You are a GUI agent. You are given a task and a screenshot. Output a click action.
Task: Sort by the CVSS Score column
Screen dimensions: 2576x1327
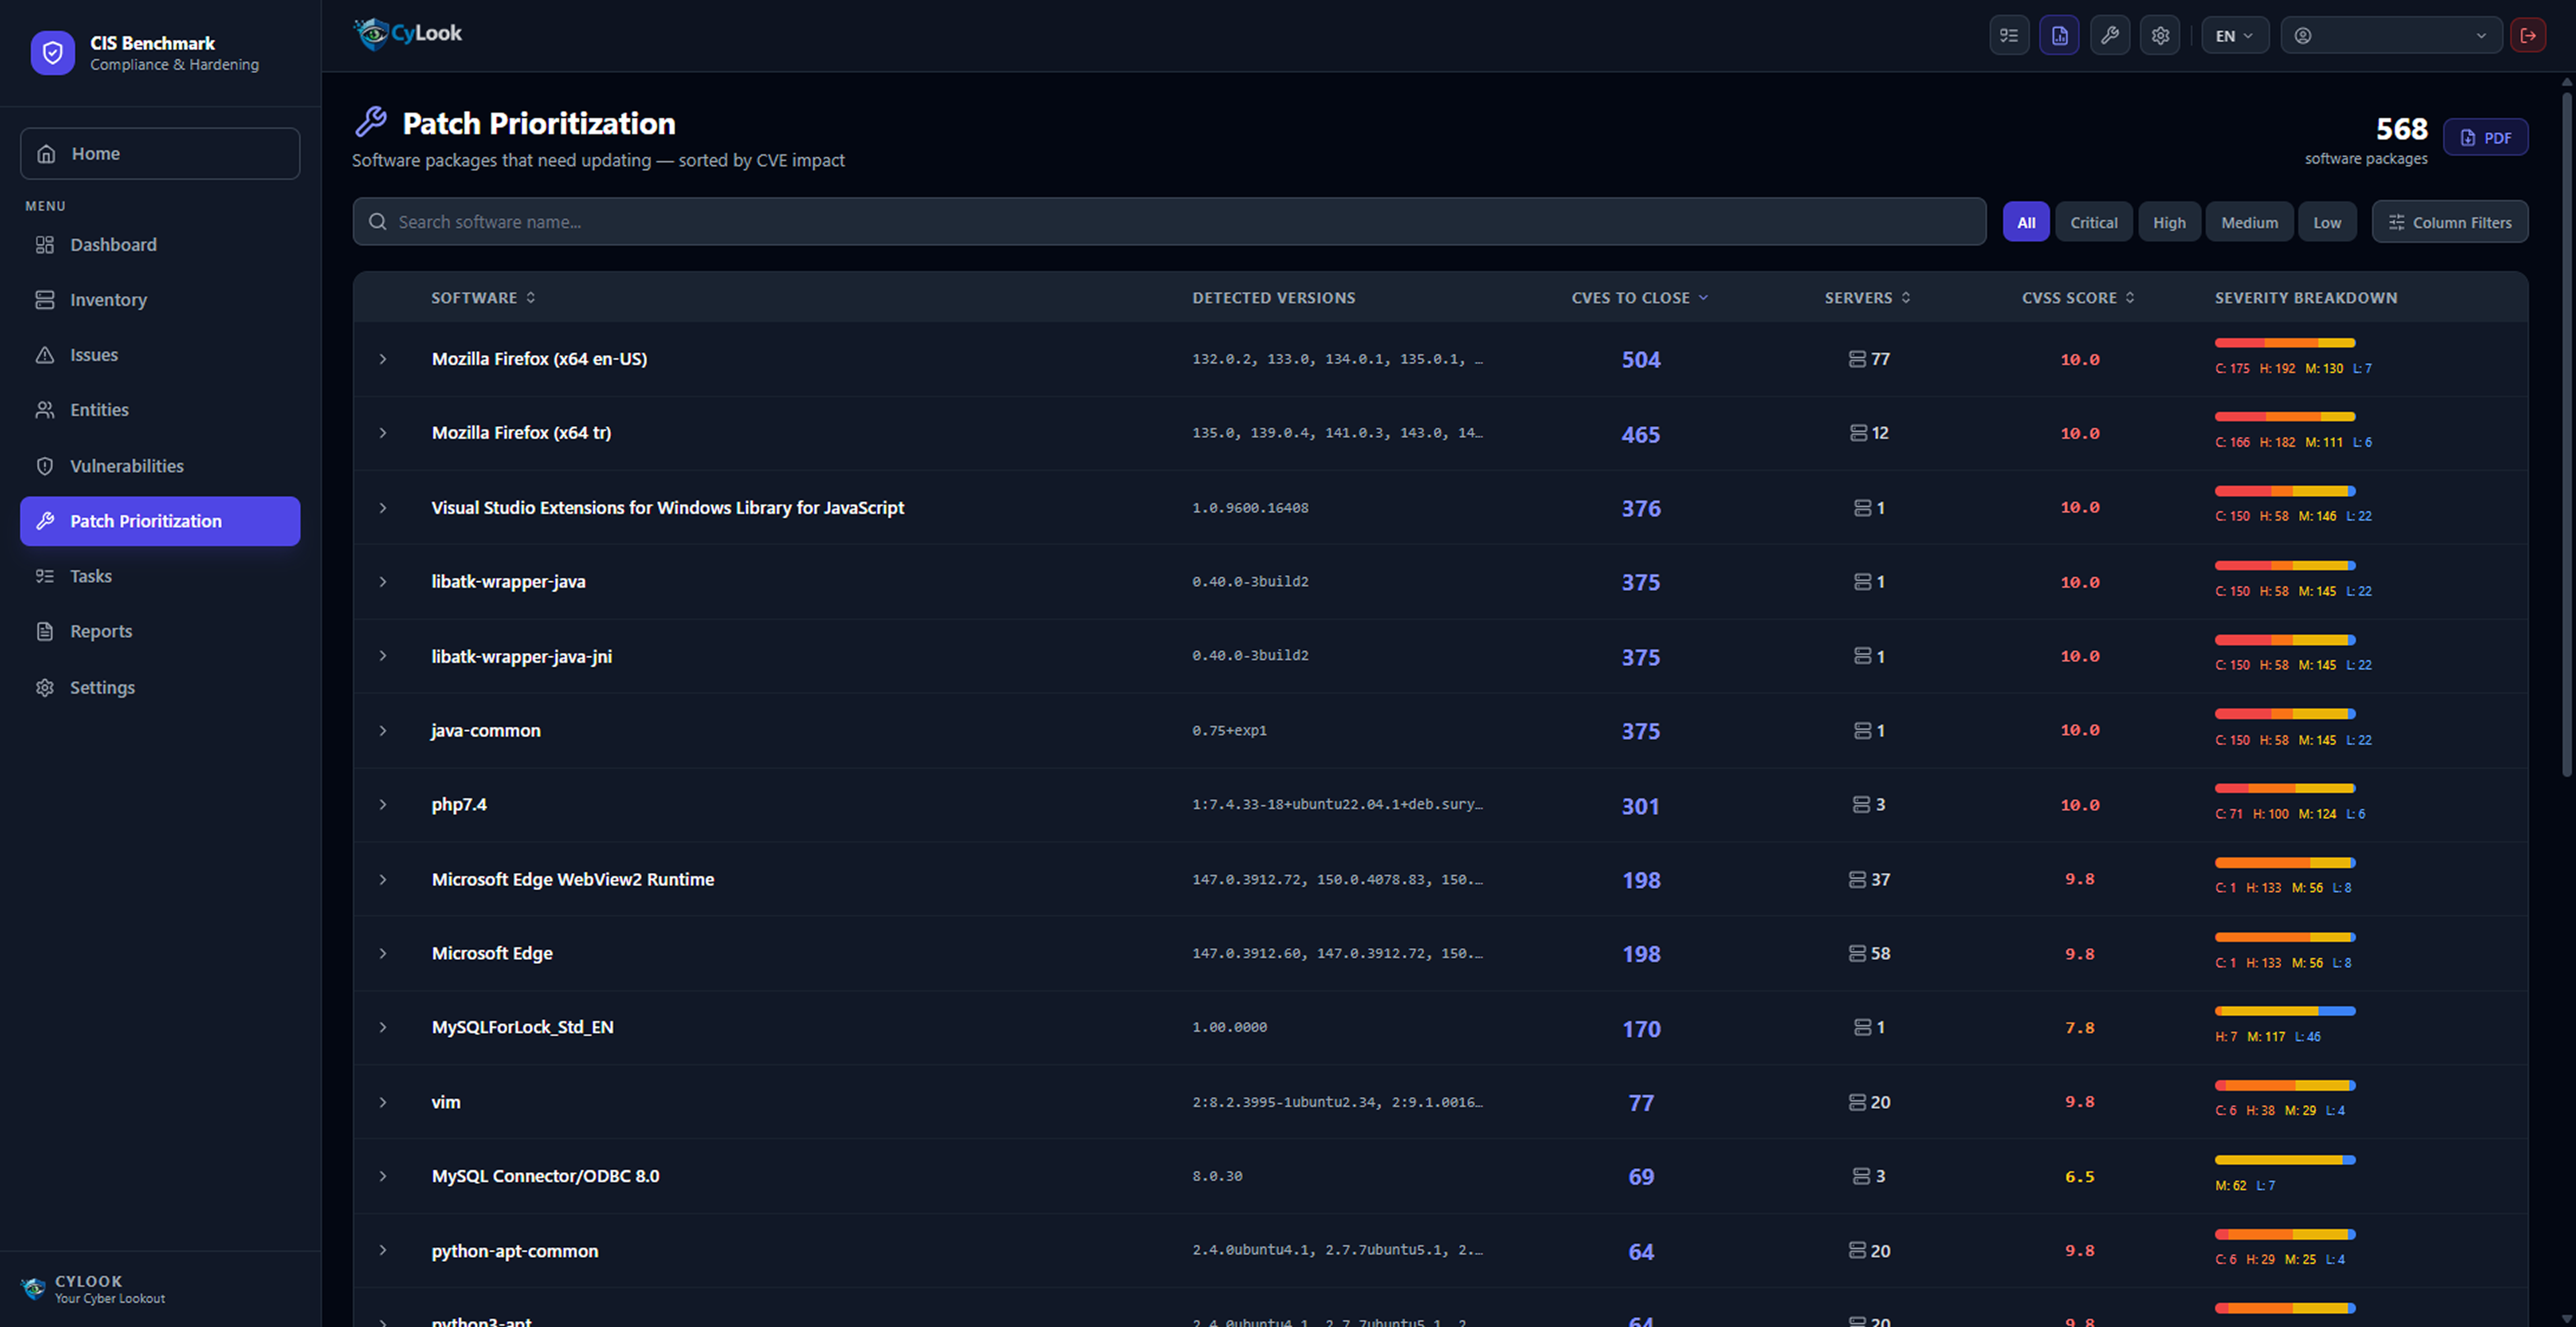pyautogui.click(x=2078, y=298)
